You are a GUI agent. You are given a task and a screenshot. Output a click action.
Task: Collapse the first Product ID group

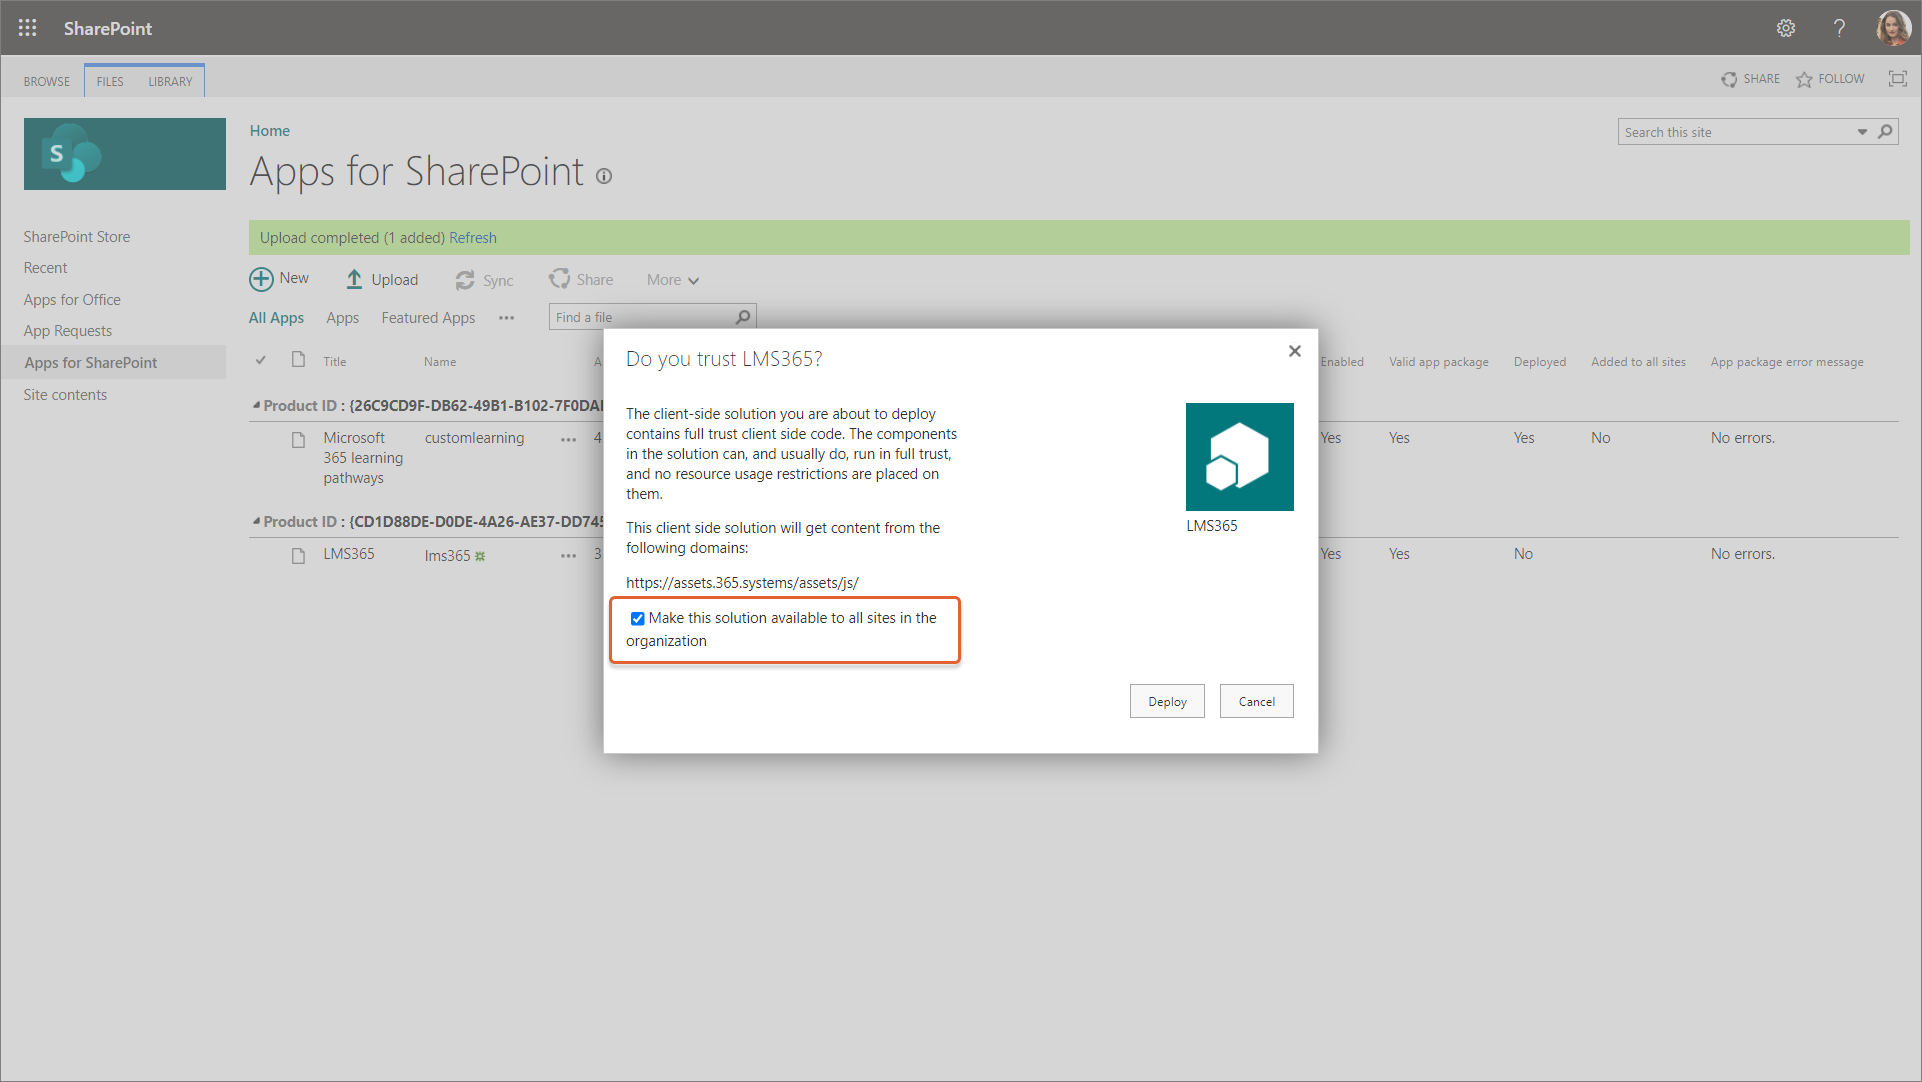pyautogui.click(x=256, y=406)
